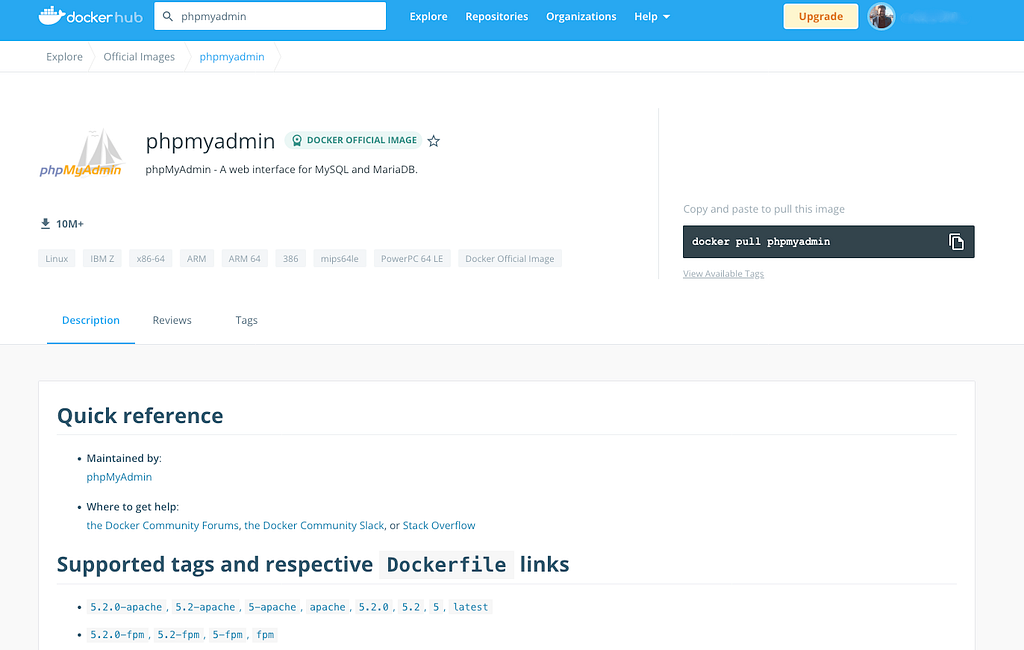1024x650 pixels.
Task: Select the Docker Official Image chip
Action: tap(509, 259)
